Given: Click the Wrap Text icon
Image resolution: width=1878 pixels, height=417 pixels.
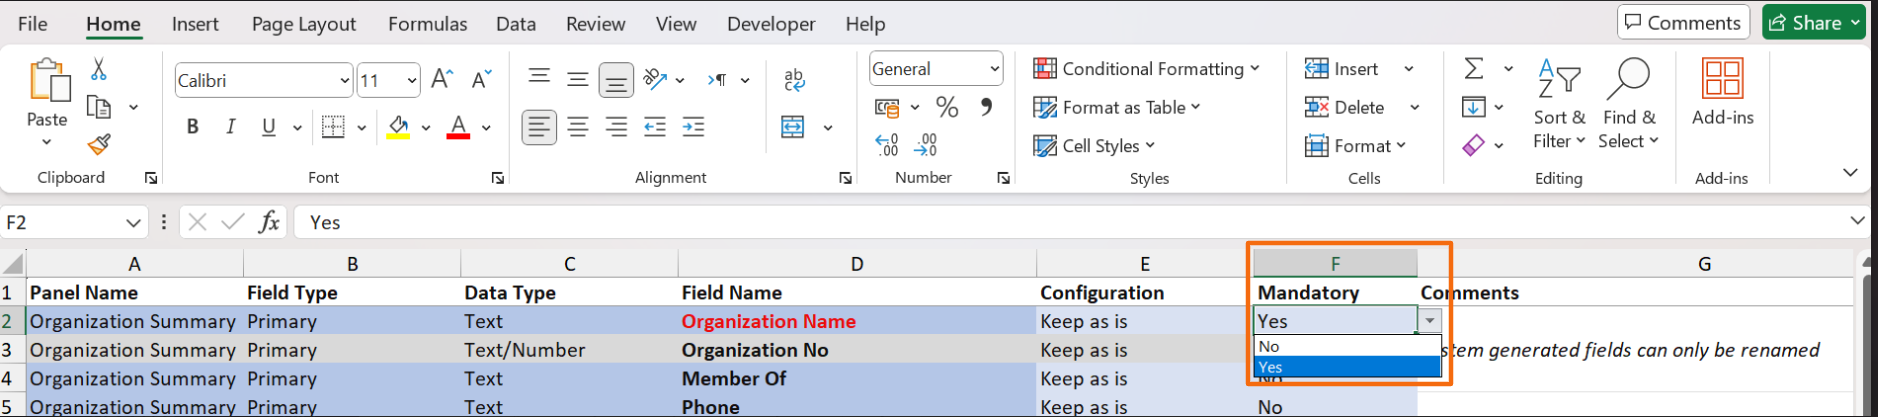Looking at the screenshot, I should [794, 80].
